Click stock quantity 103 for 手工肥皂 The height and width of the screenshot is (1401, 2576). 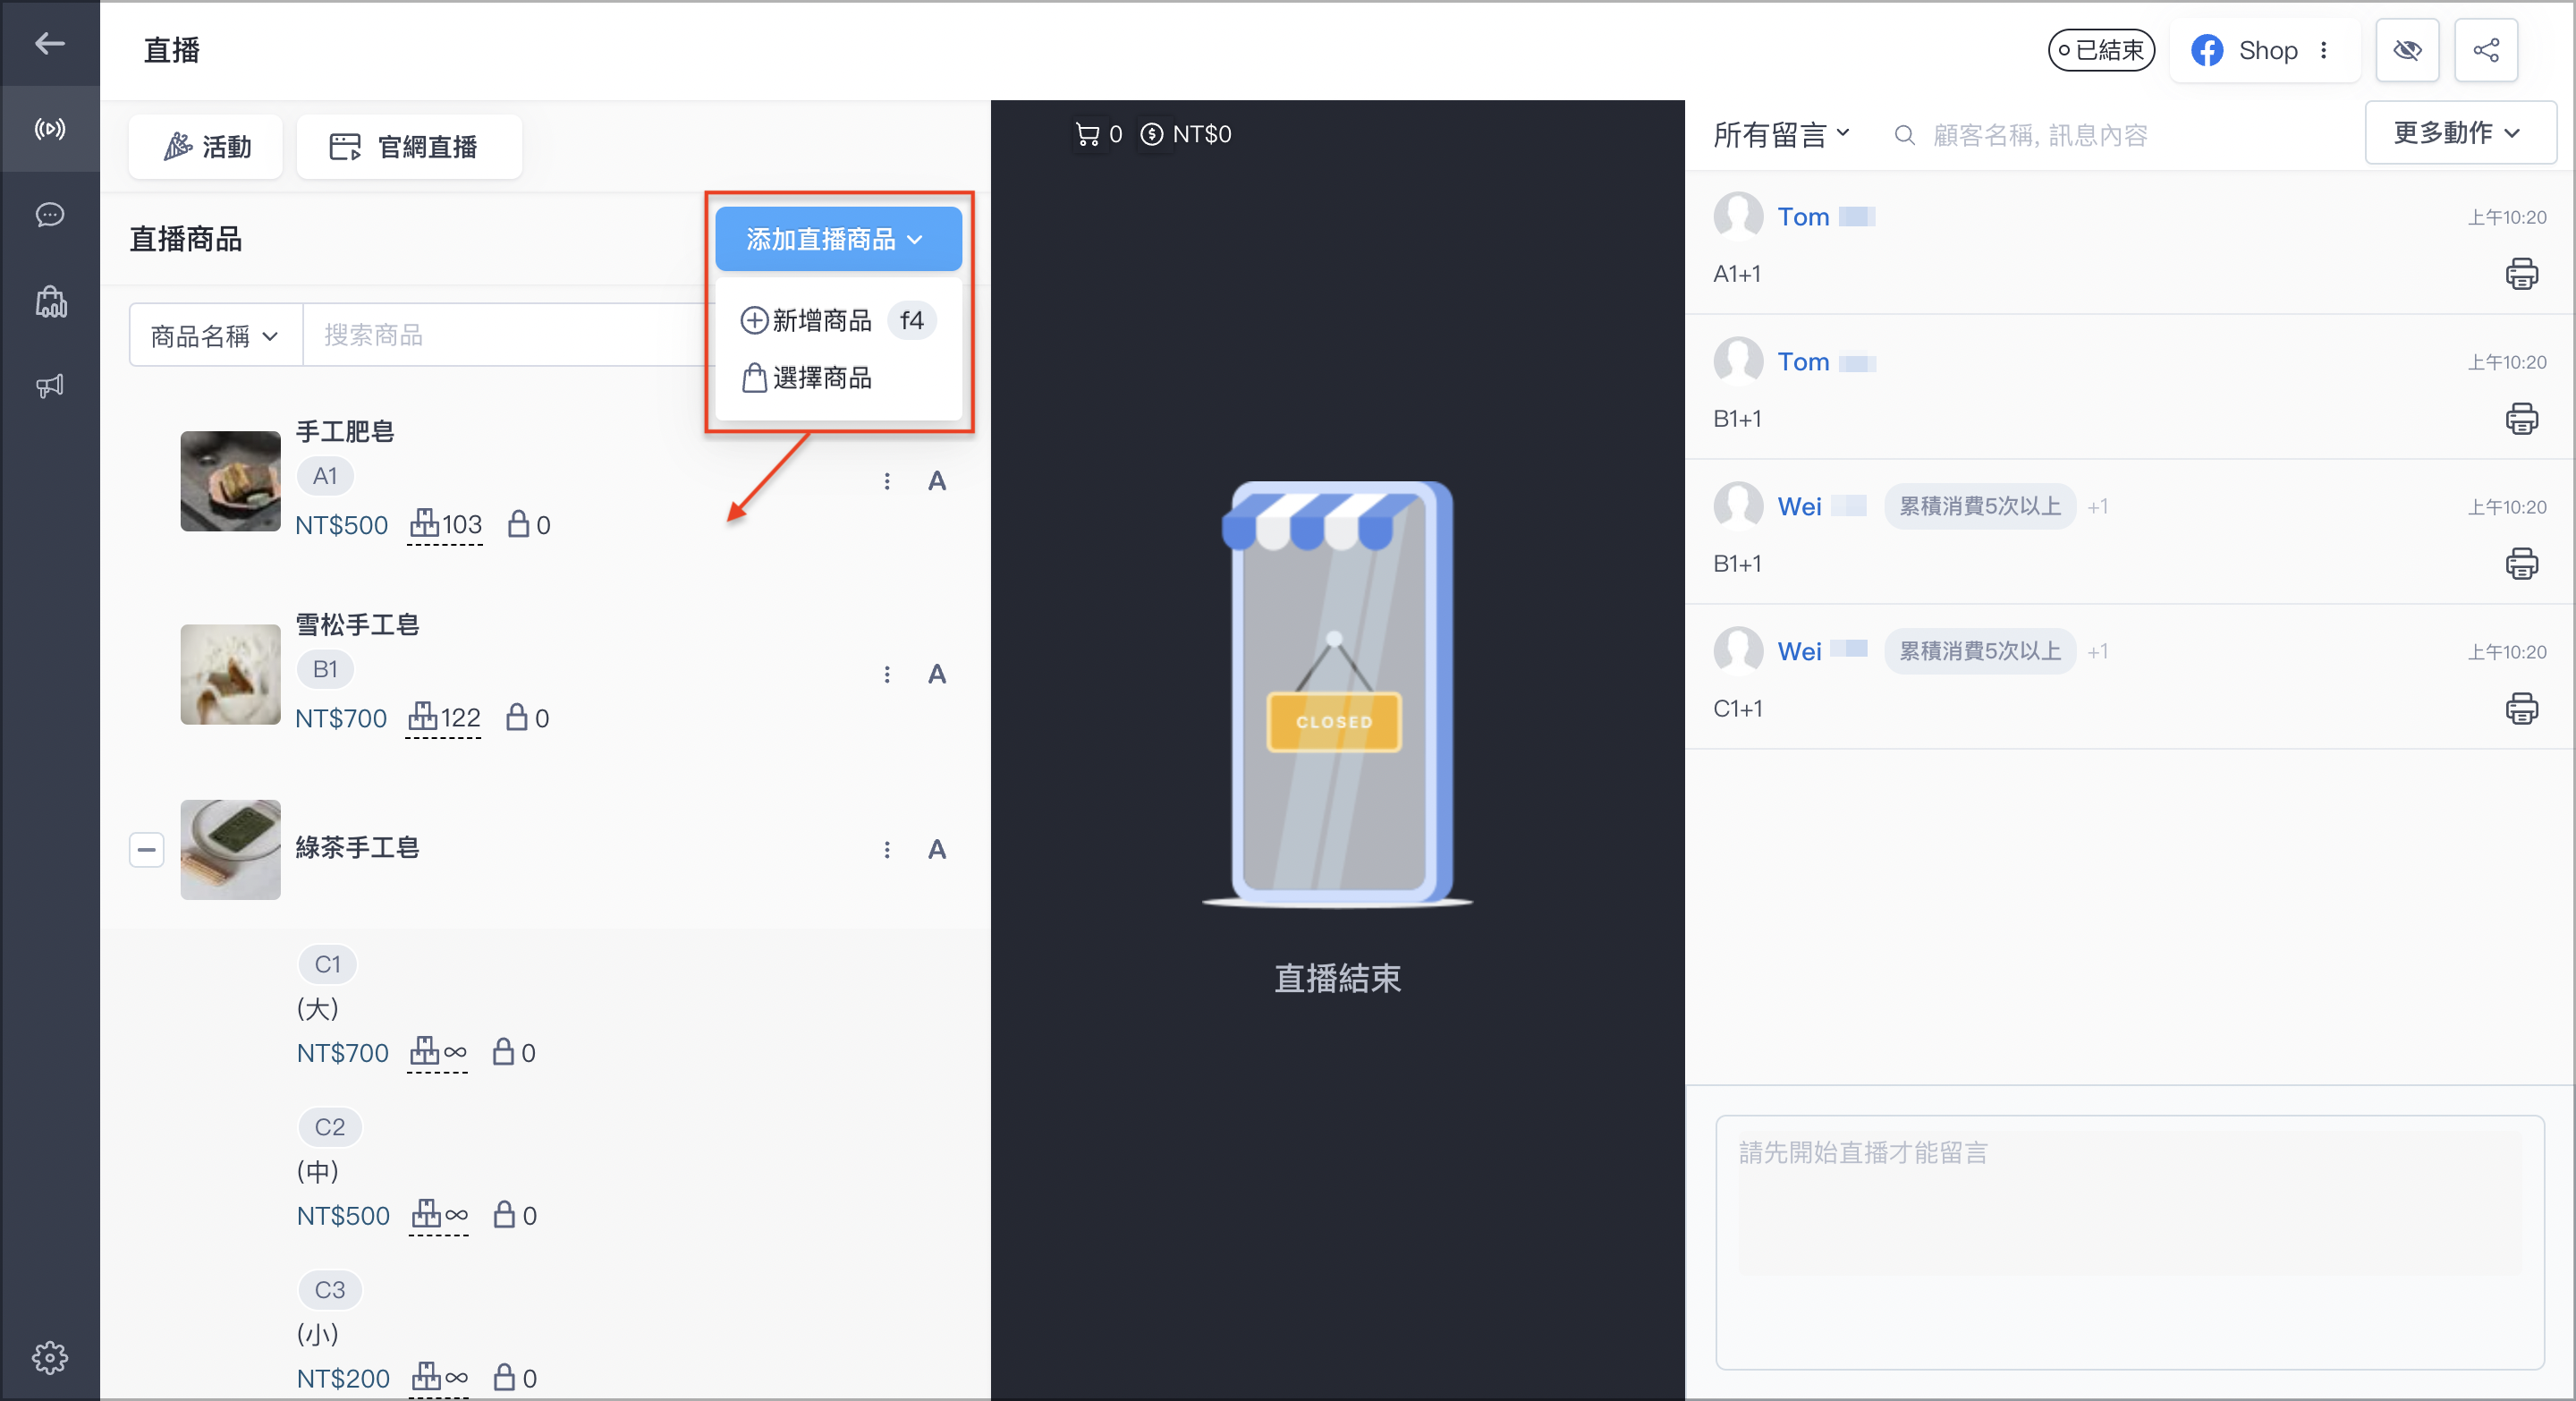pos(445,525)
